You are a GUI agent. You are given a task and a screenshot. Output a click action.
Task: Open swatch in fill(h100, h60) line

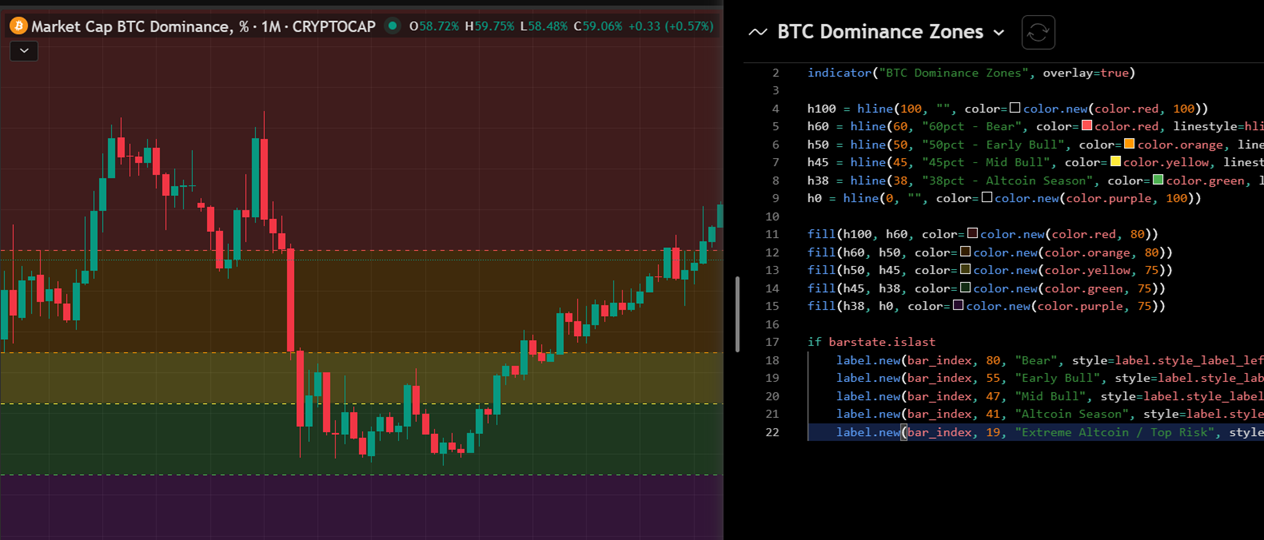973,234
